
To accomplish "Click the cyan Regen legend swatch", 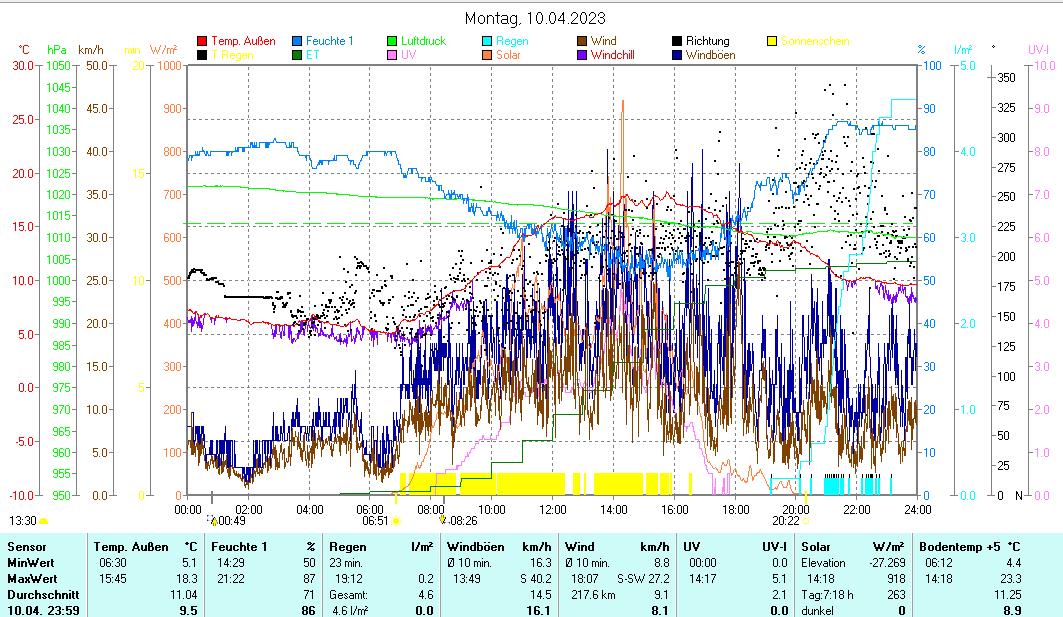I will click(487, 42).
